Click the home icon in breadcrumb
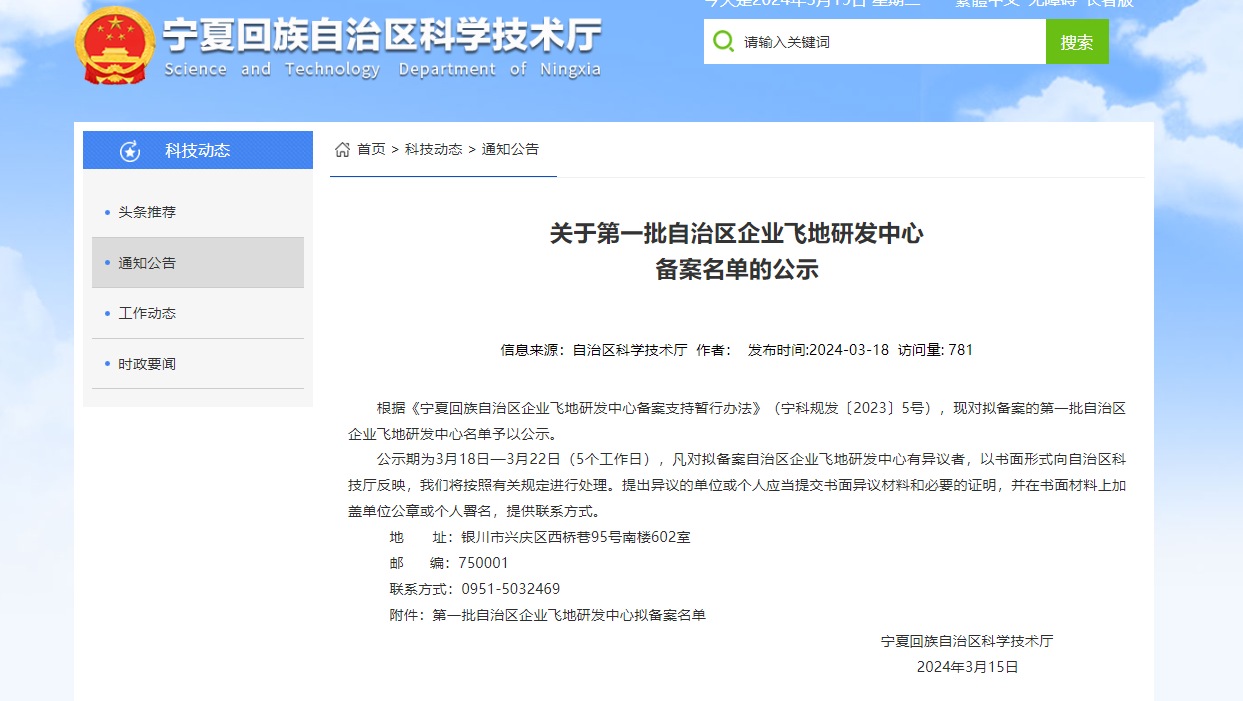1243x701 pixels. tap(342, 149)
